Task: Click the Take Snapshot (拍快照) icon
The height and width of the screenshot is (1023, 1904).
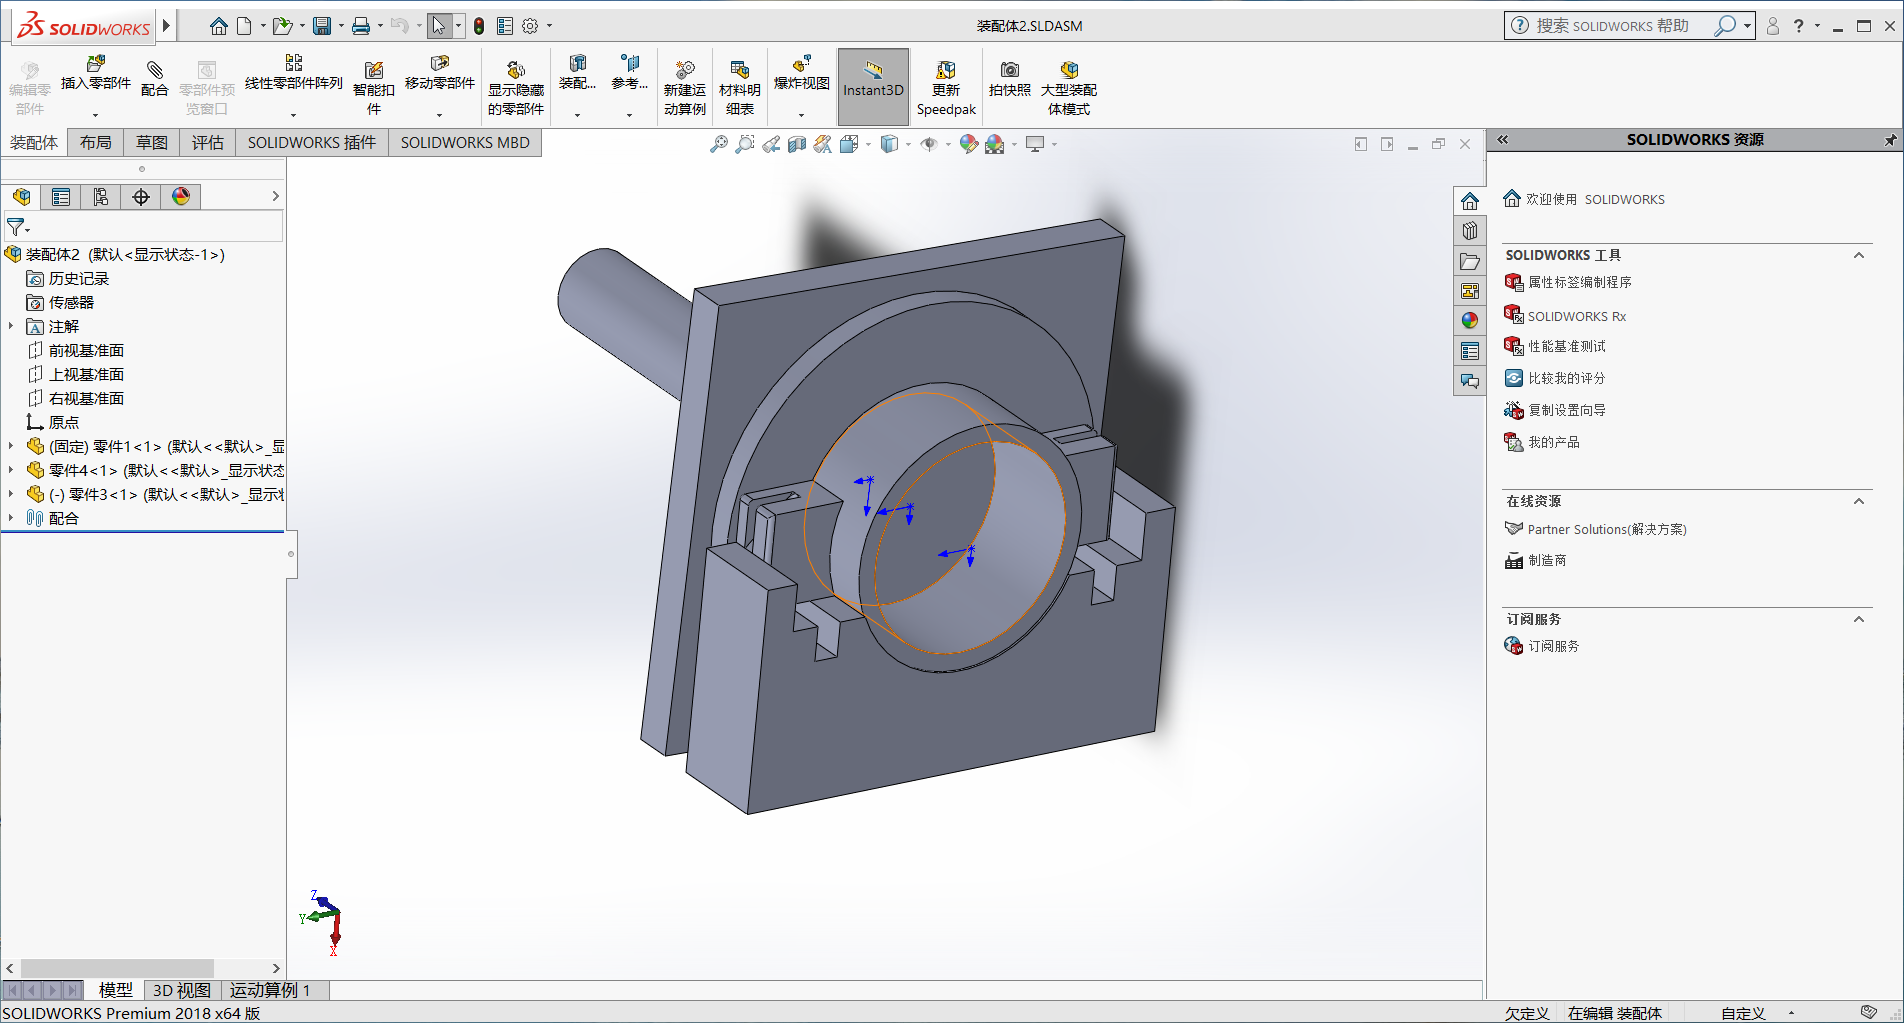Action: tap(1010, 71)
